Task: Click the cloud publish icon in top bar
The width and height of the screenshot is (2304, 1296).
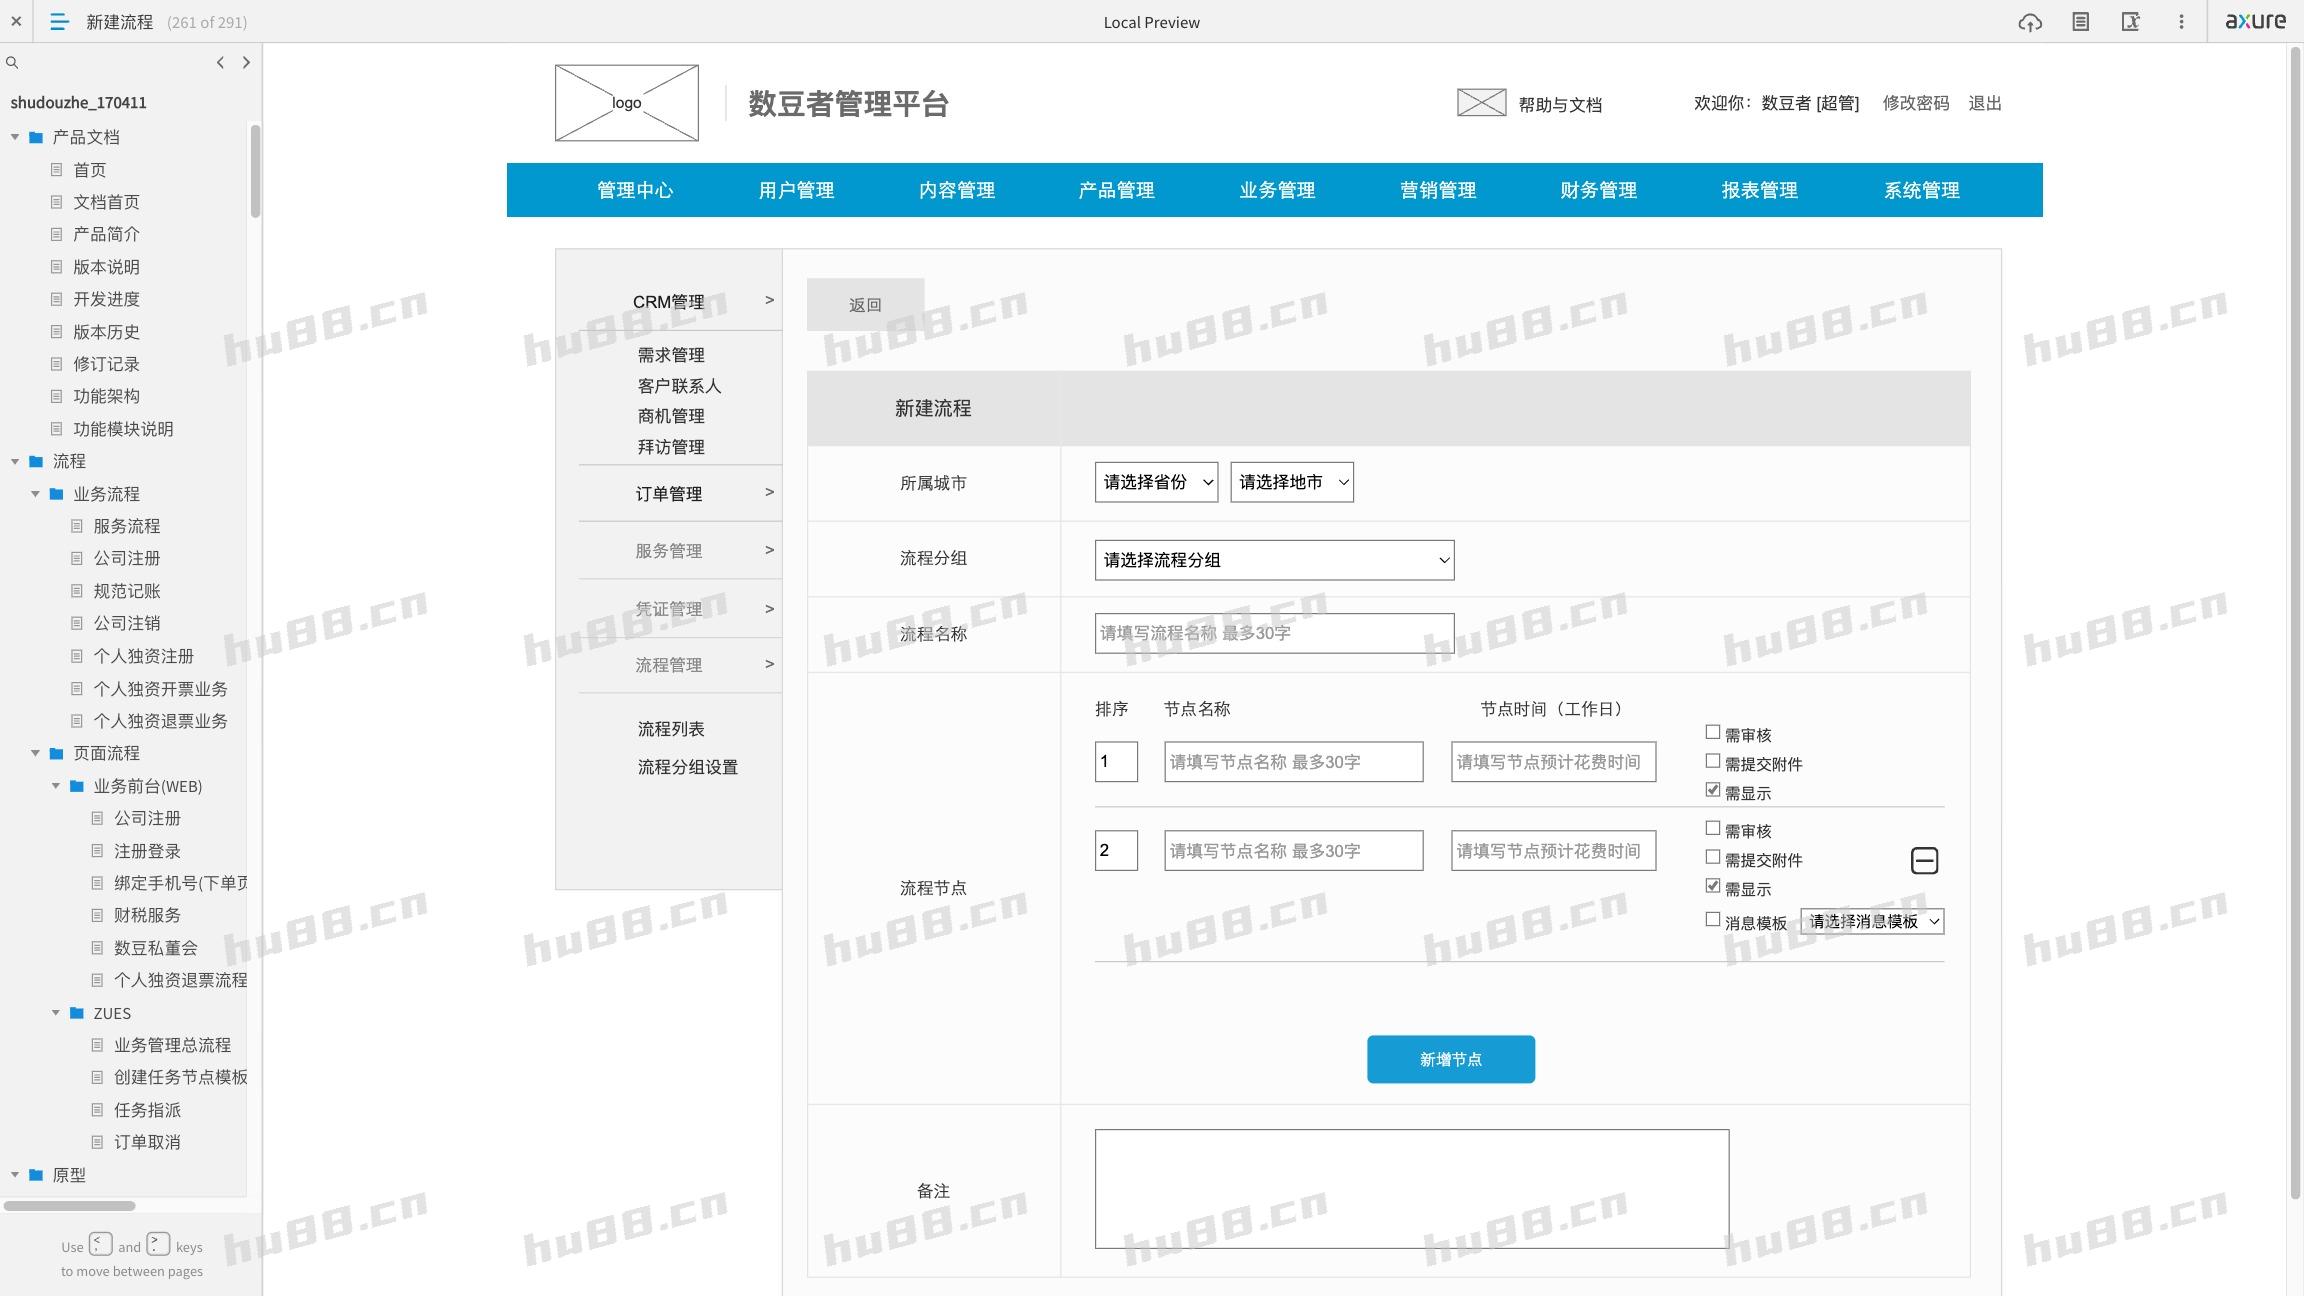Action: tap(2029, 22)
